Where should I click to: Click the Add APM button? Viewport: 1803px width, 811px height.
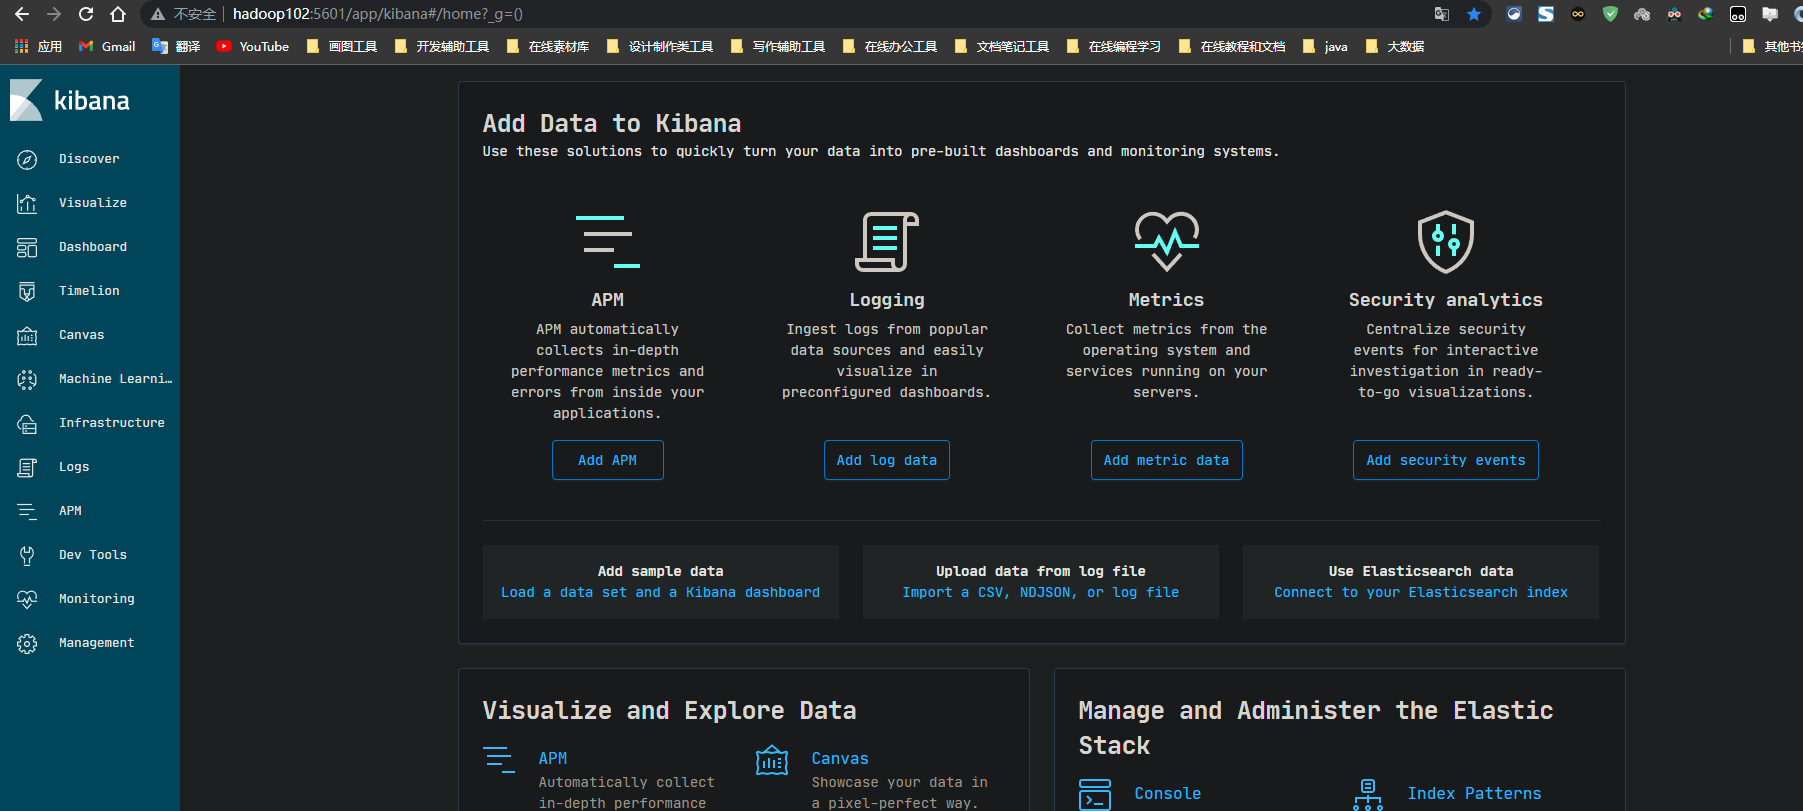coord(608,460)
